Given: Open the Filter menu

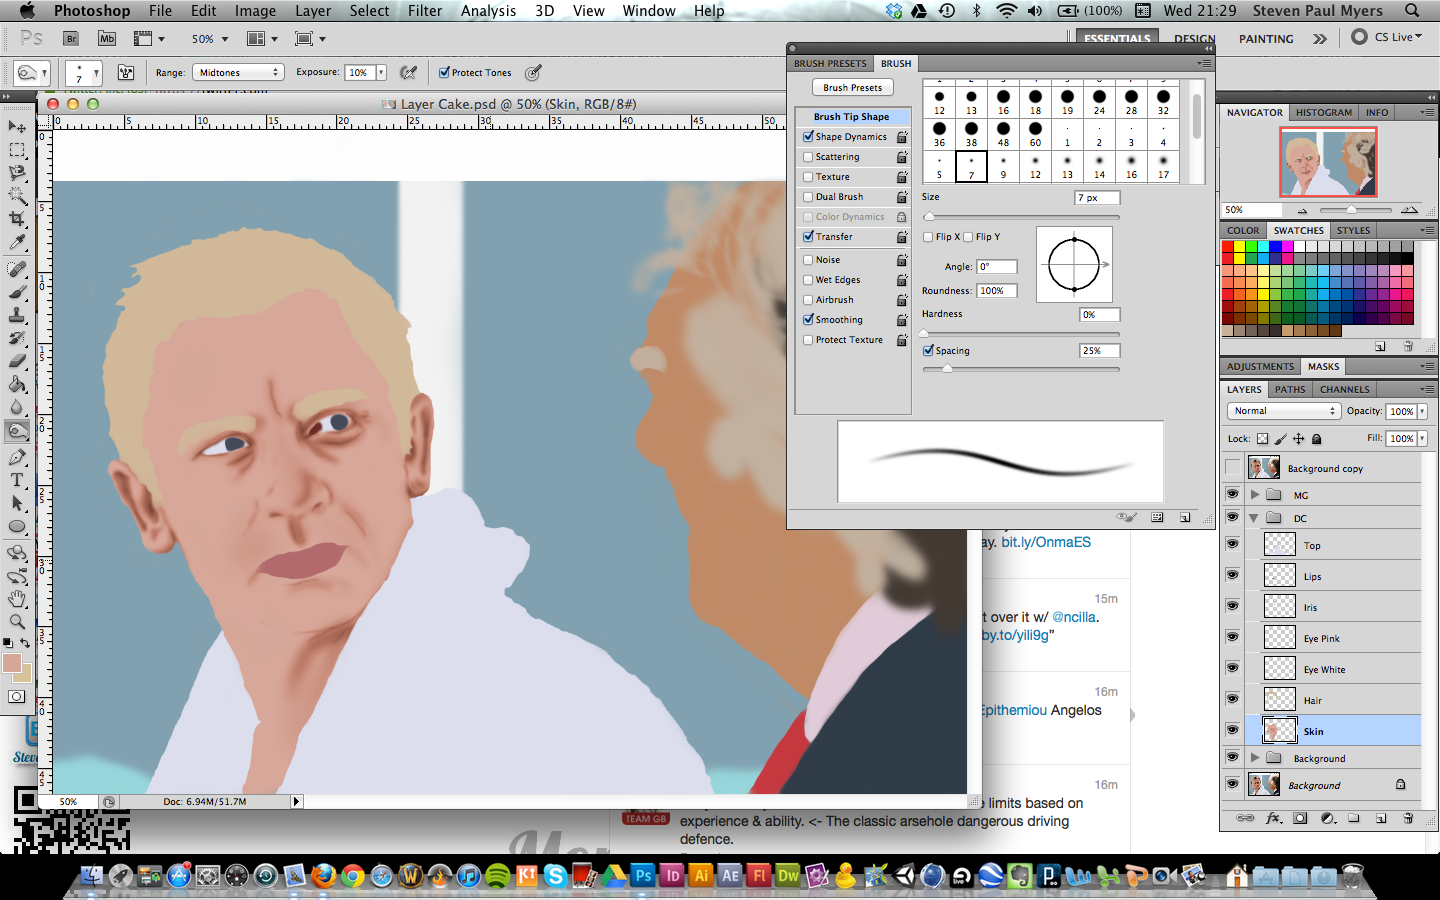Looking at the screenshot, I should 425,10.
